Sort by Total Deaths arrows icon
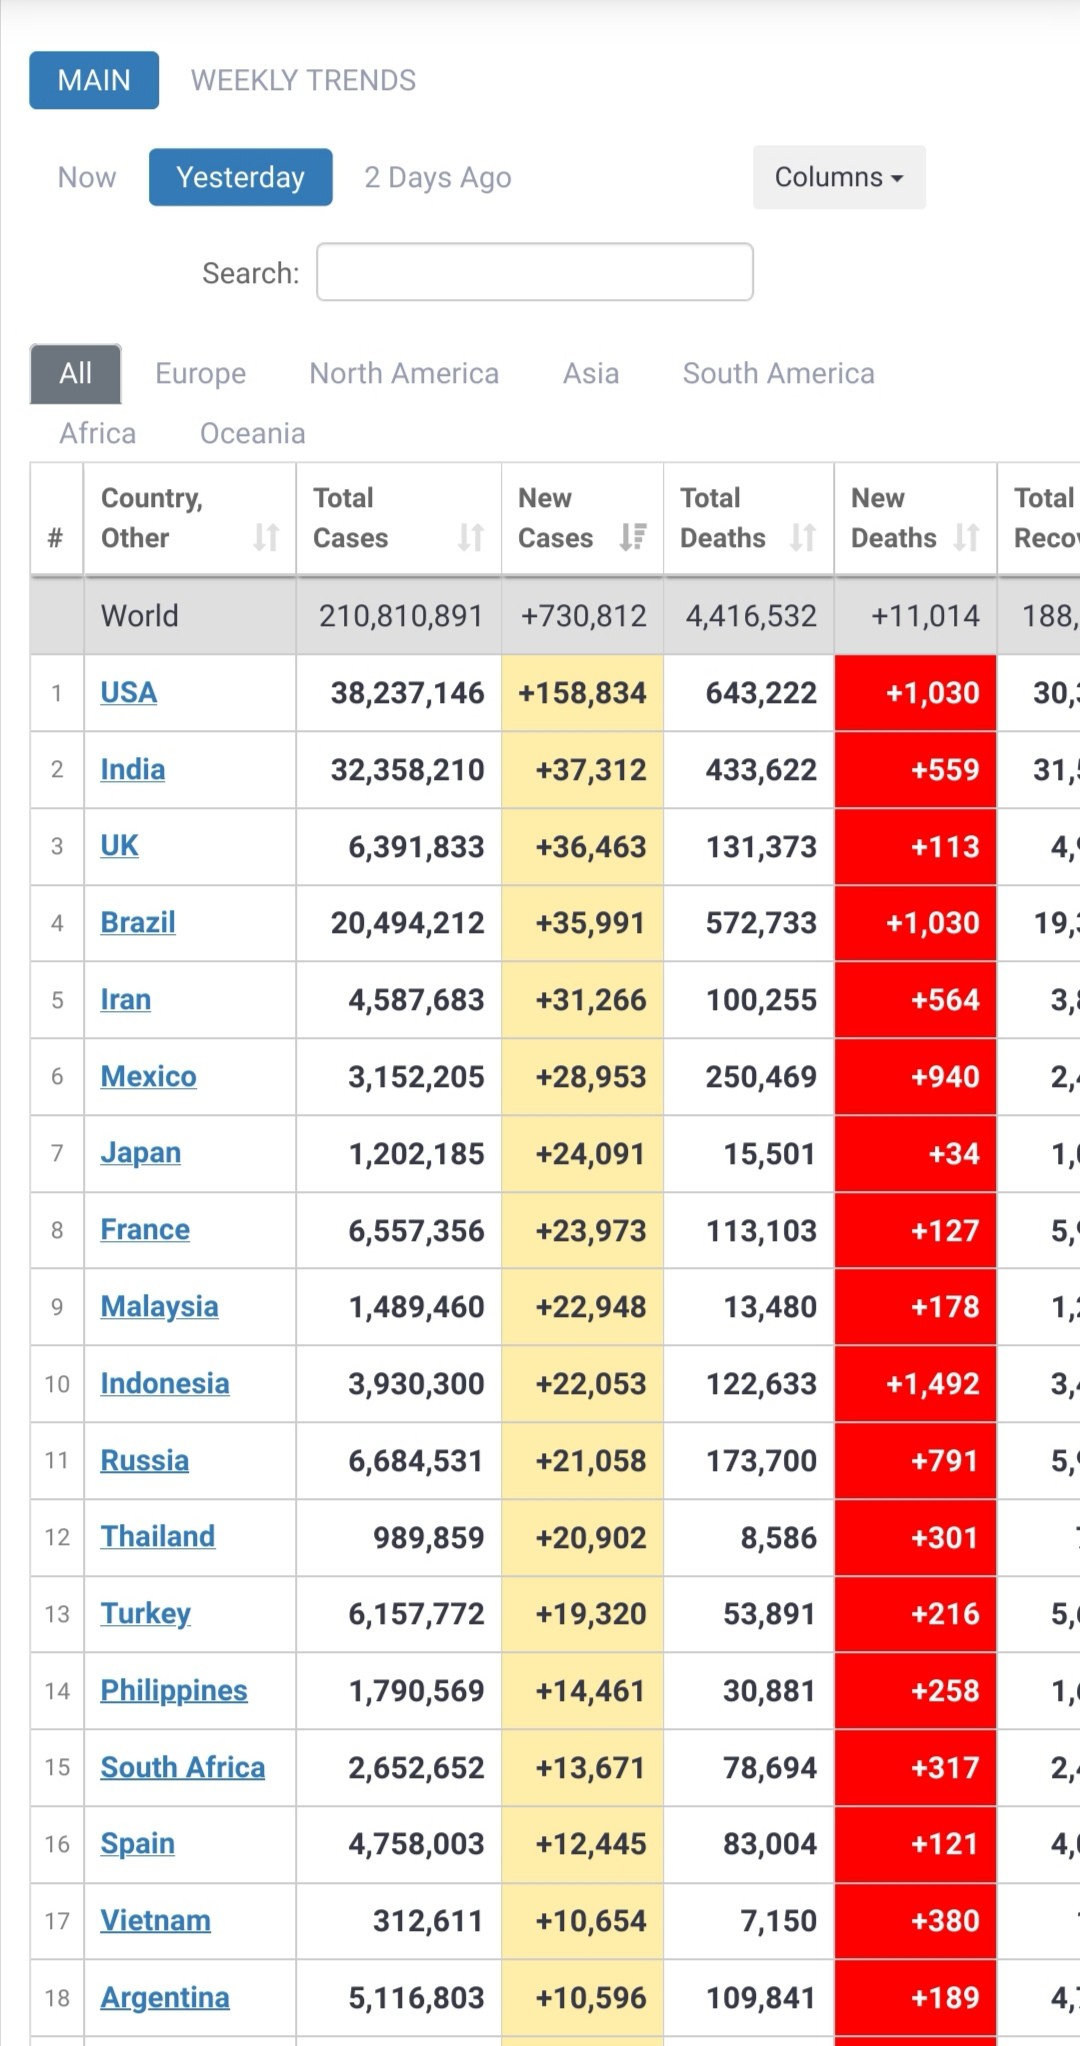Screen dimensions: 1080x2046 (x=802, y=537)
